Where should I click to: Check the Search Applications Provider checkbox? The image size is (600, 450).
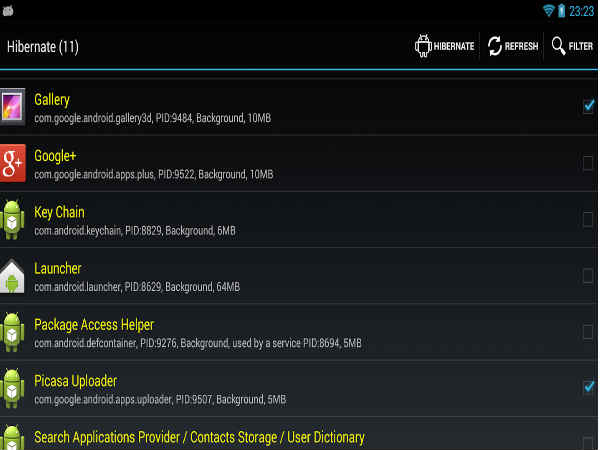click(x=588, y=442)
